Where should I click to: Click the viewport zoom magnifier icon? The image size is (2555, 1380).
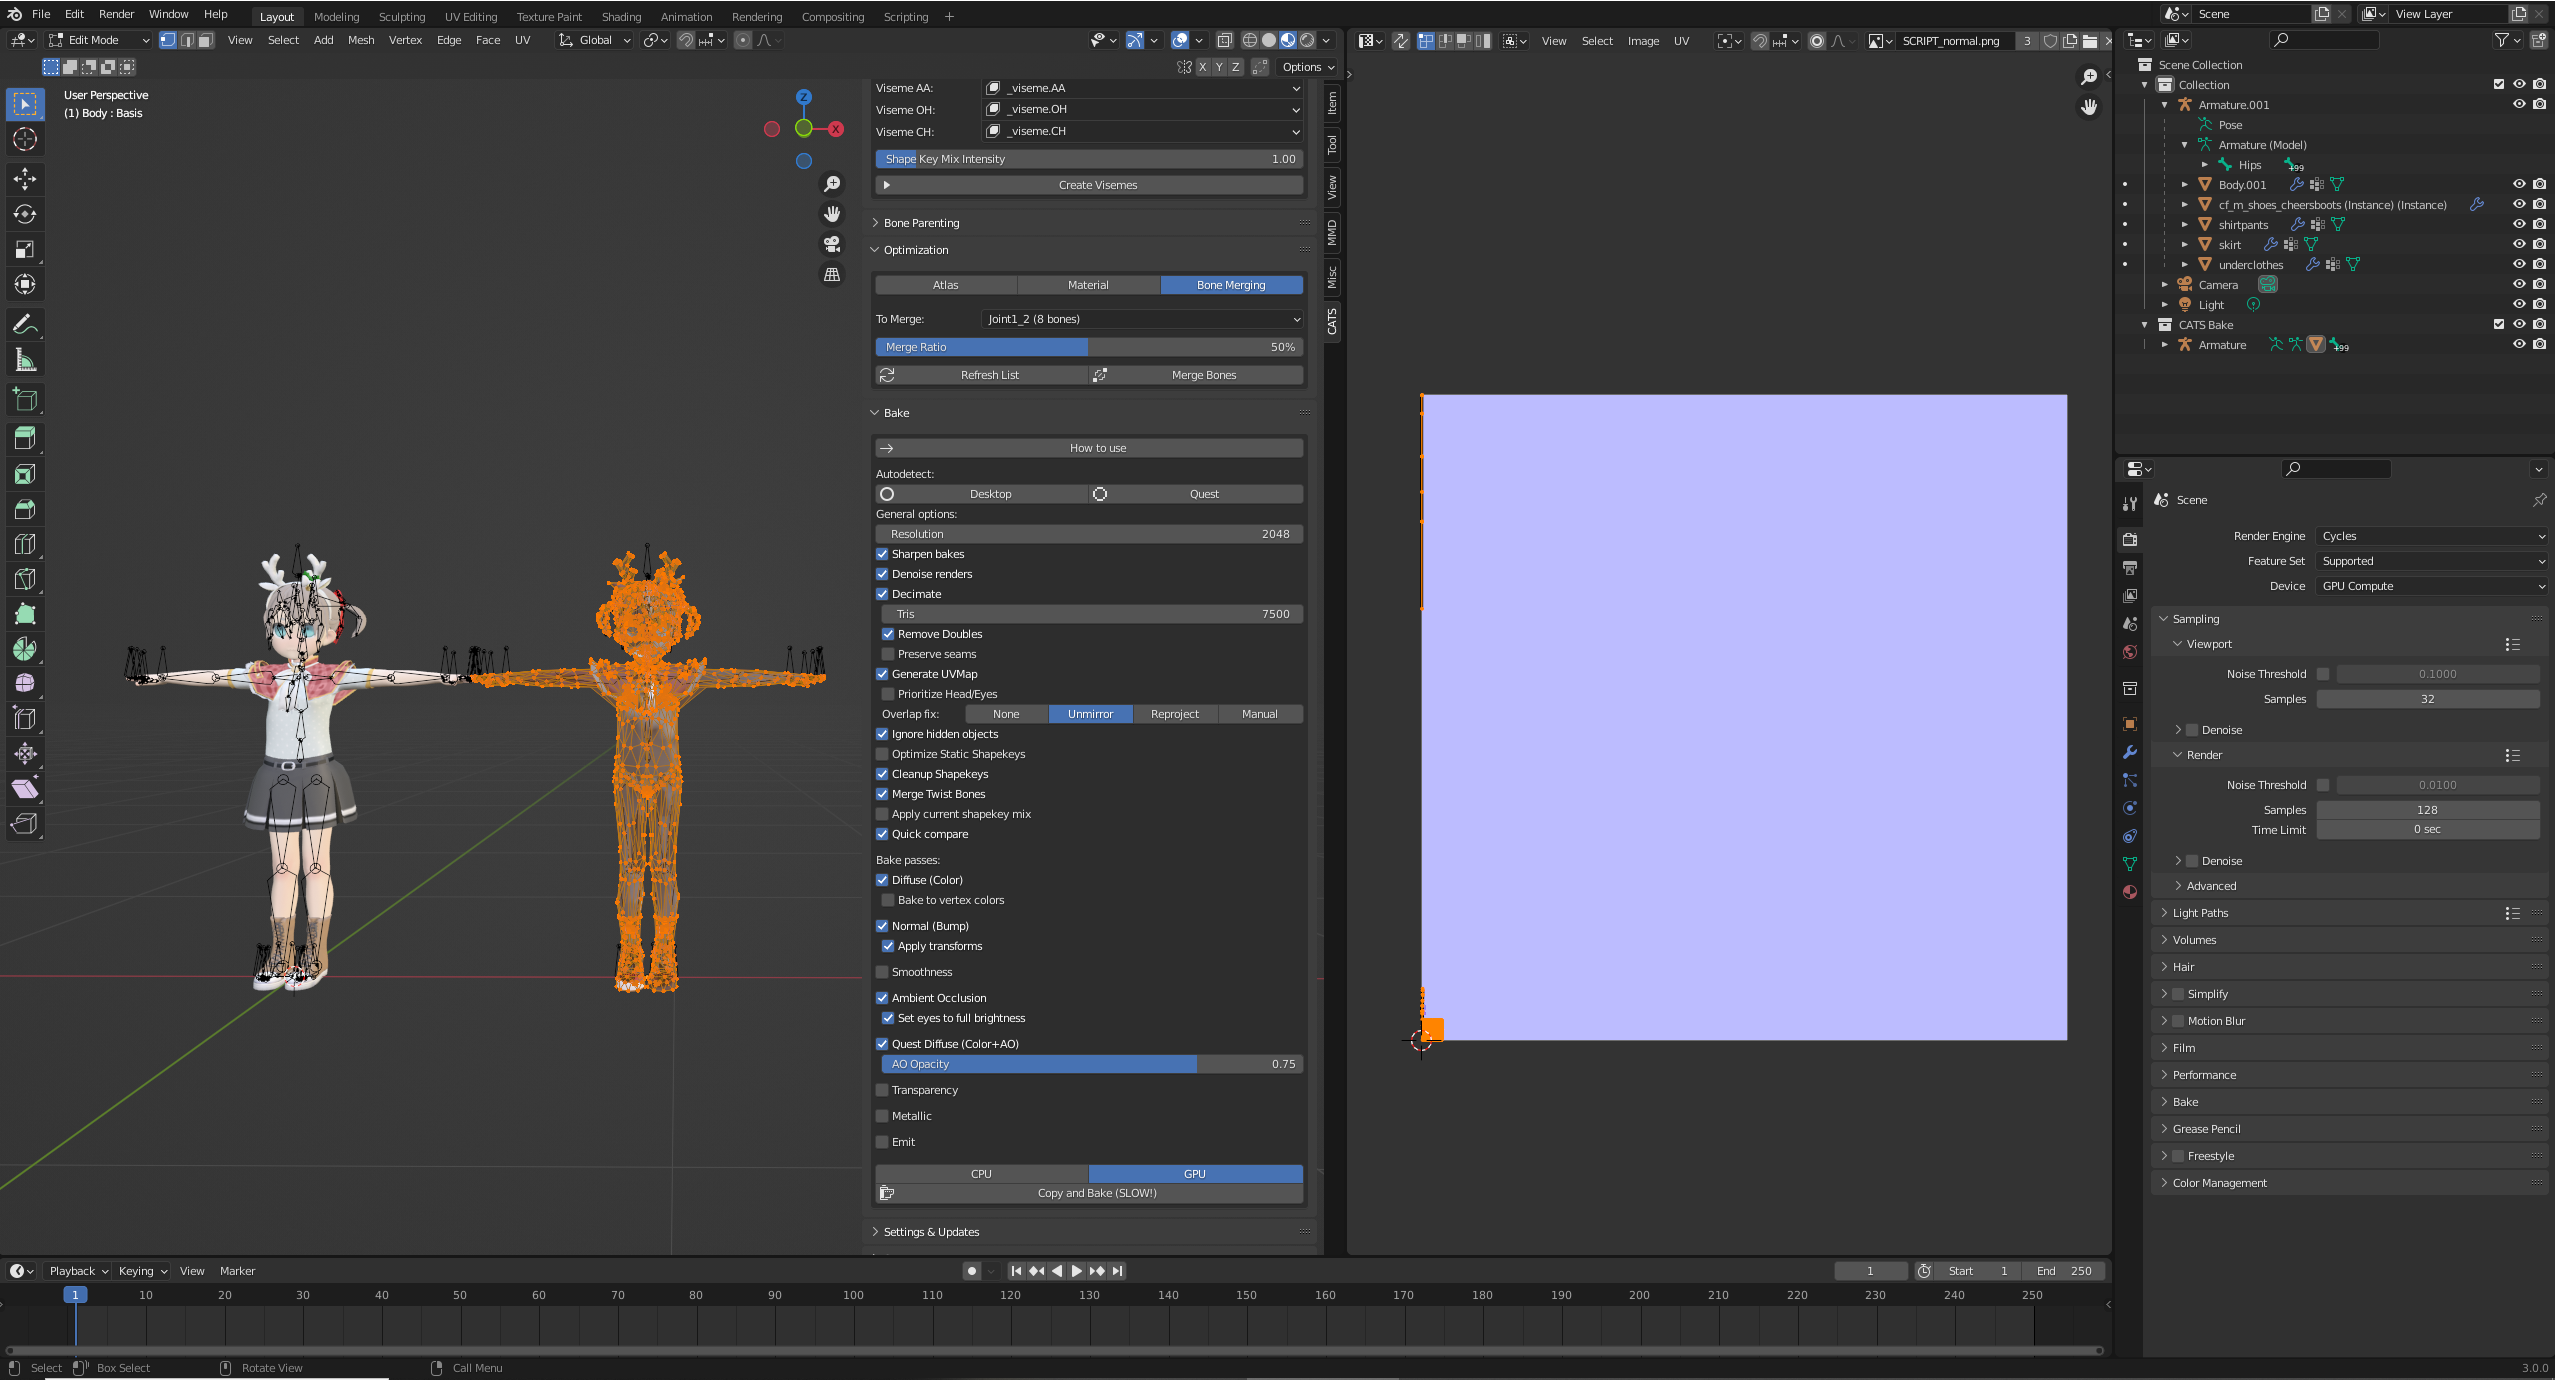(x=832, y=183)
